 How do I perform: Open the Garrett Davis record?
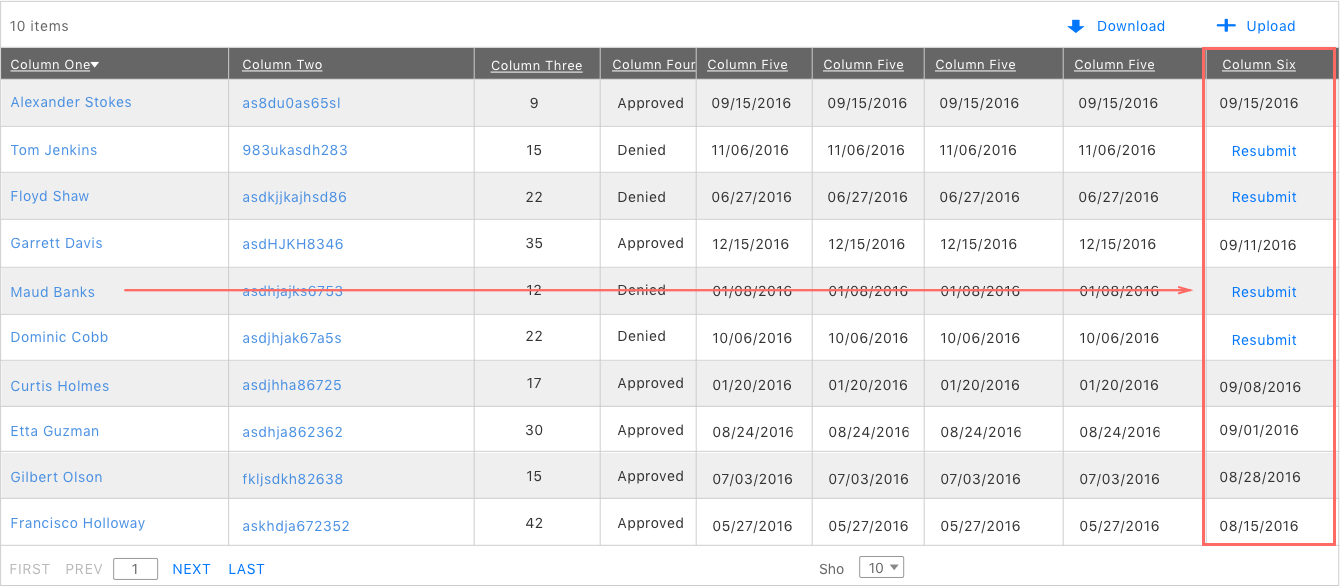pyautogui.click(x=56, y=243)
